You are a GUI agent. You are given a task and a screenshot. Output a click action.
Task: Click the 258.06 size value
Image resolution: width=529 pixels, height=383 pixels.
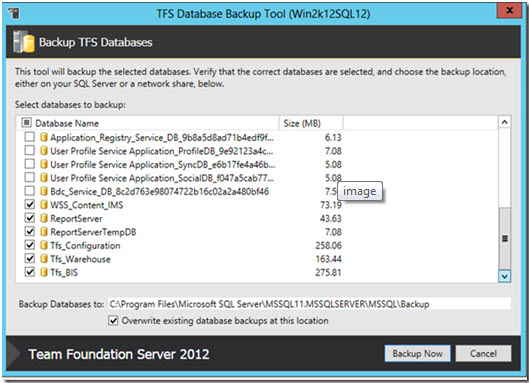329,246
